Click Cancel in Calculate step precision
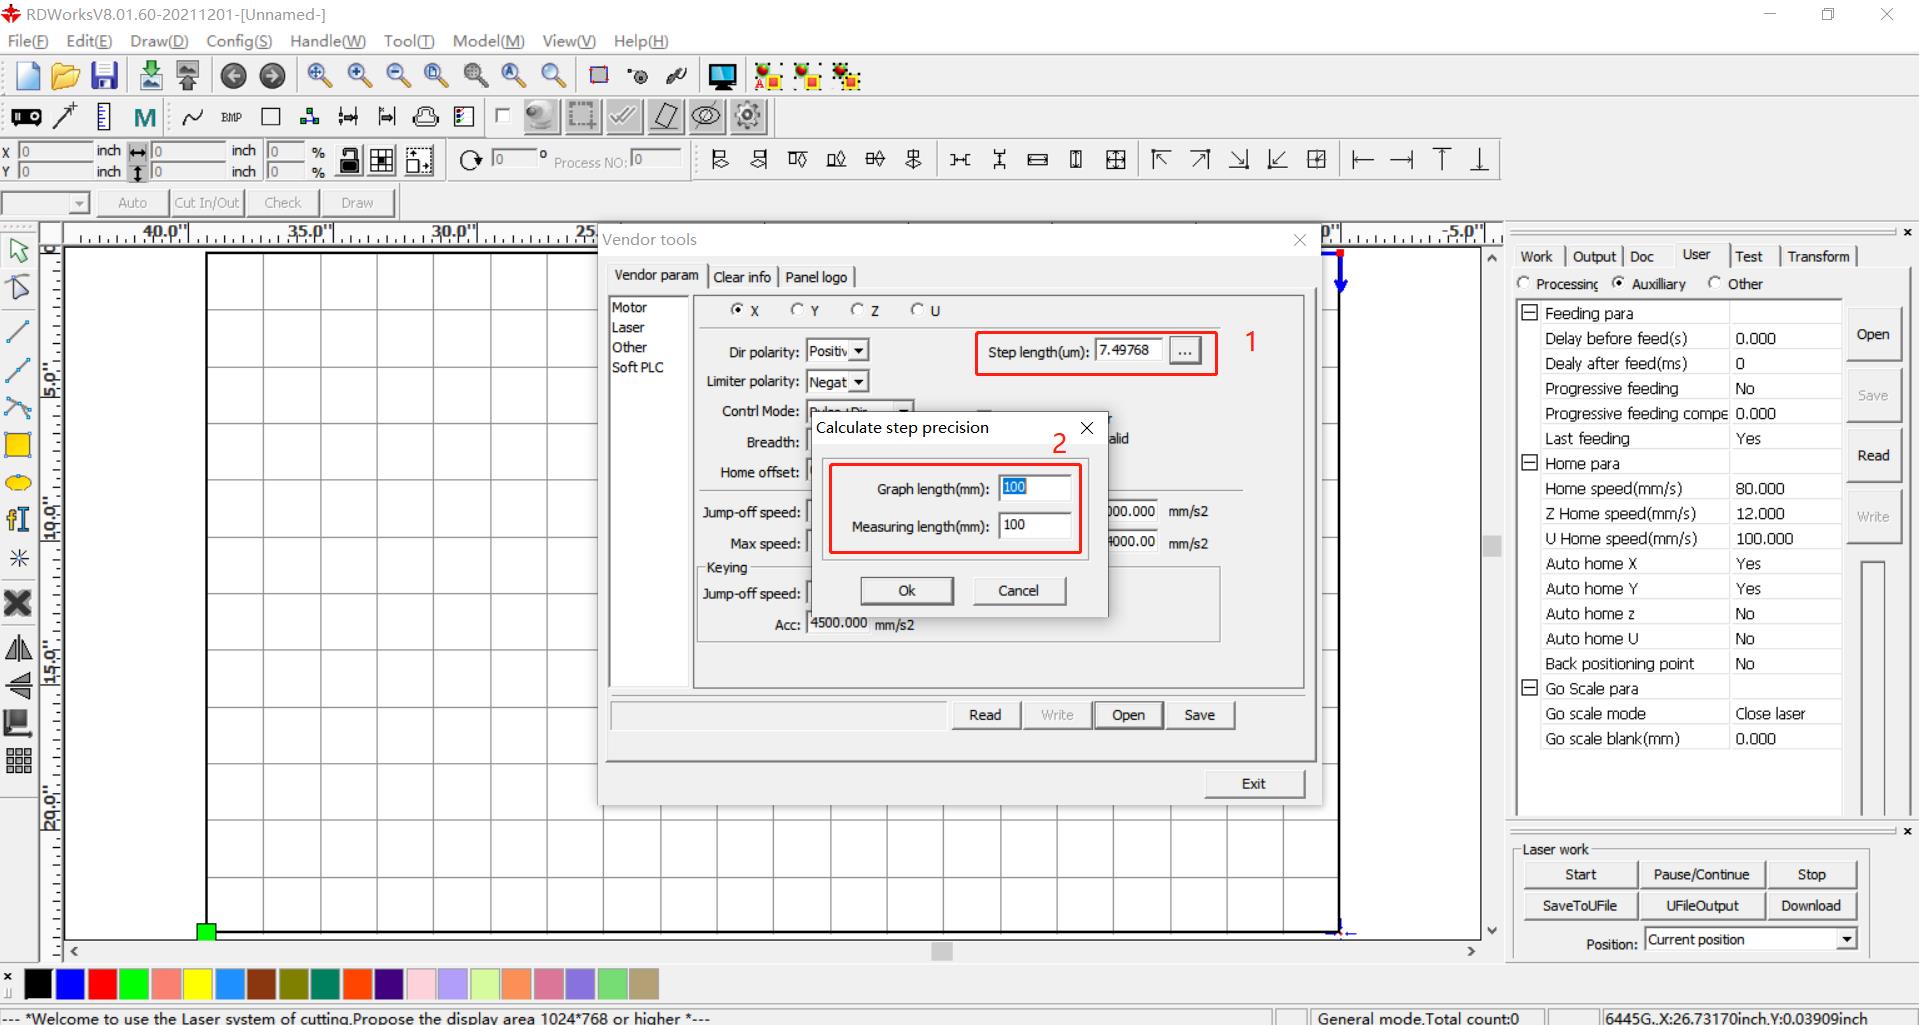 (x=1018, y=591)
